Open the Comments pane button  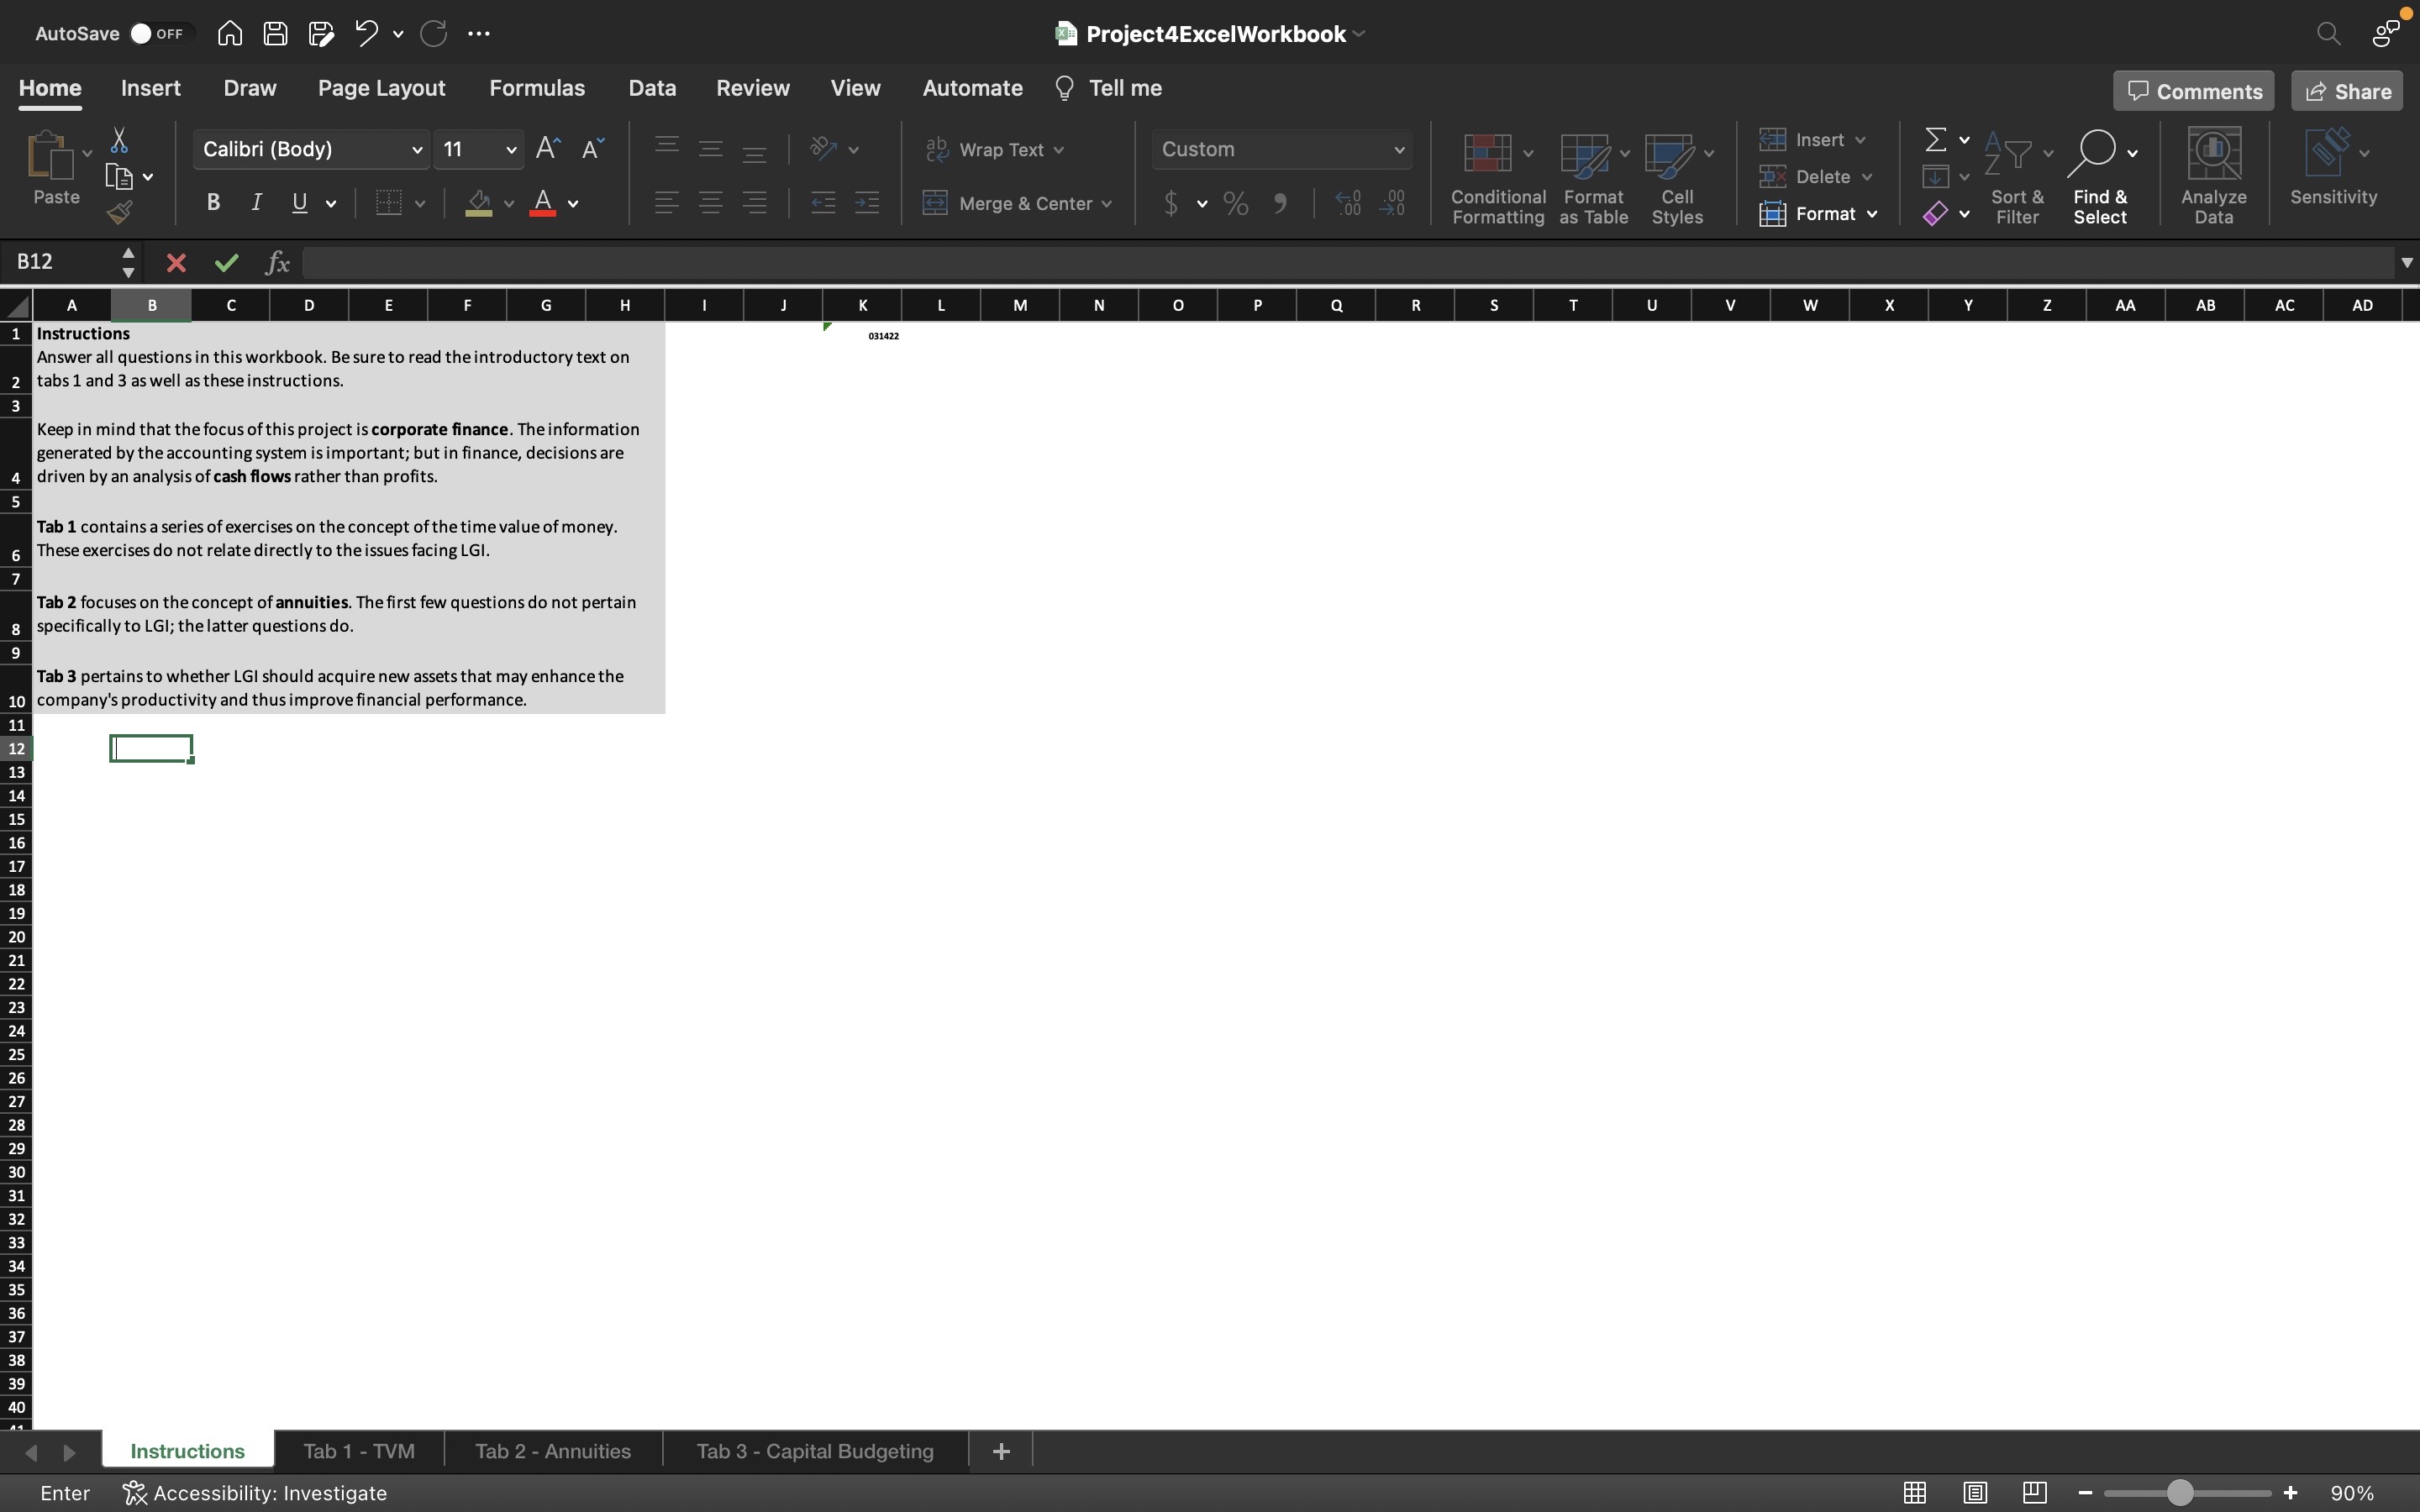tap(2194, 91)
